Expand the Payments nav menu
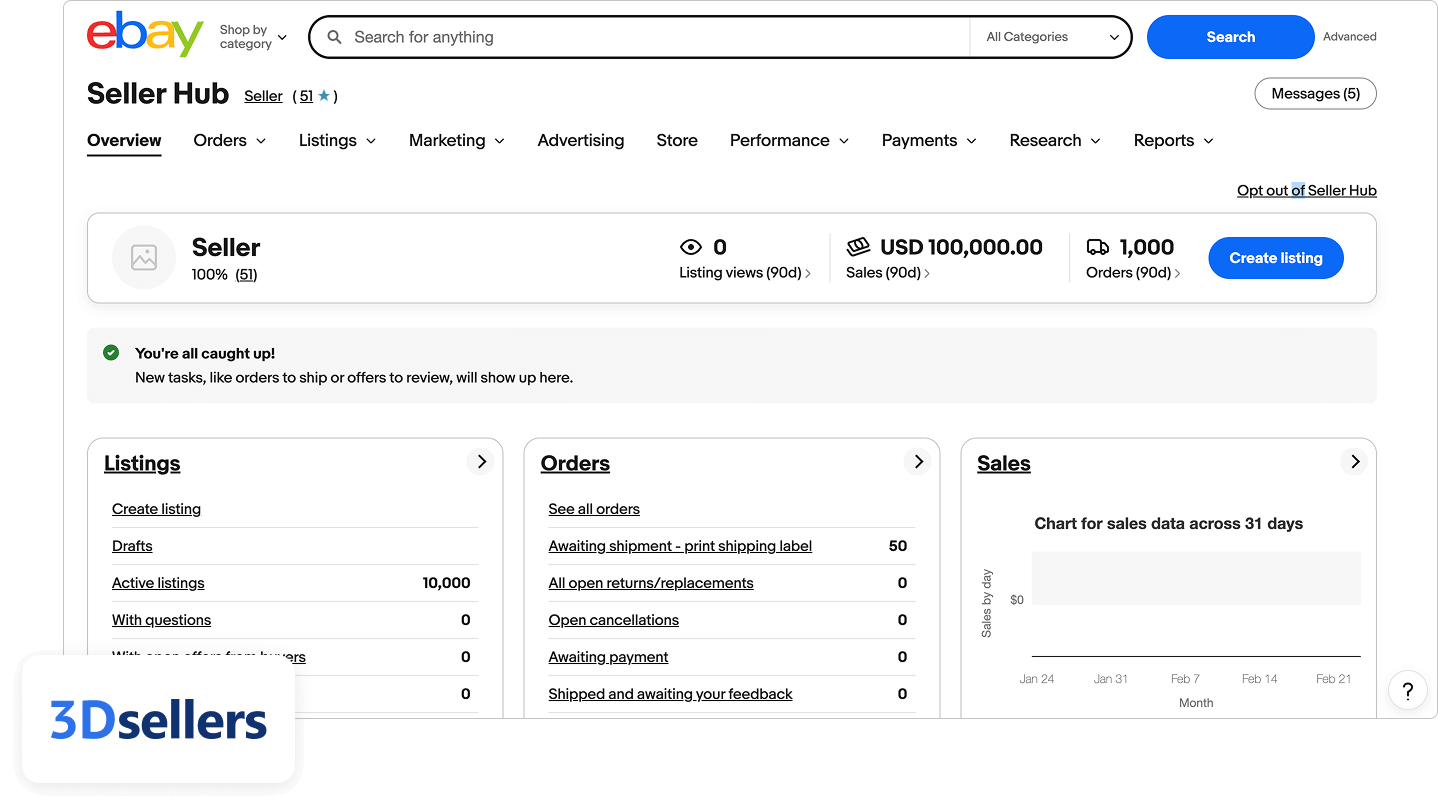The width and height of the screenshot is (1438, 809). tap(929, 140)
